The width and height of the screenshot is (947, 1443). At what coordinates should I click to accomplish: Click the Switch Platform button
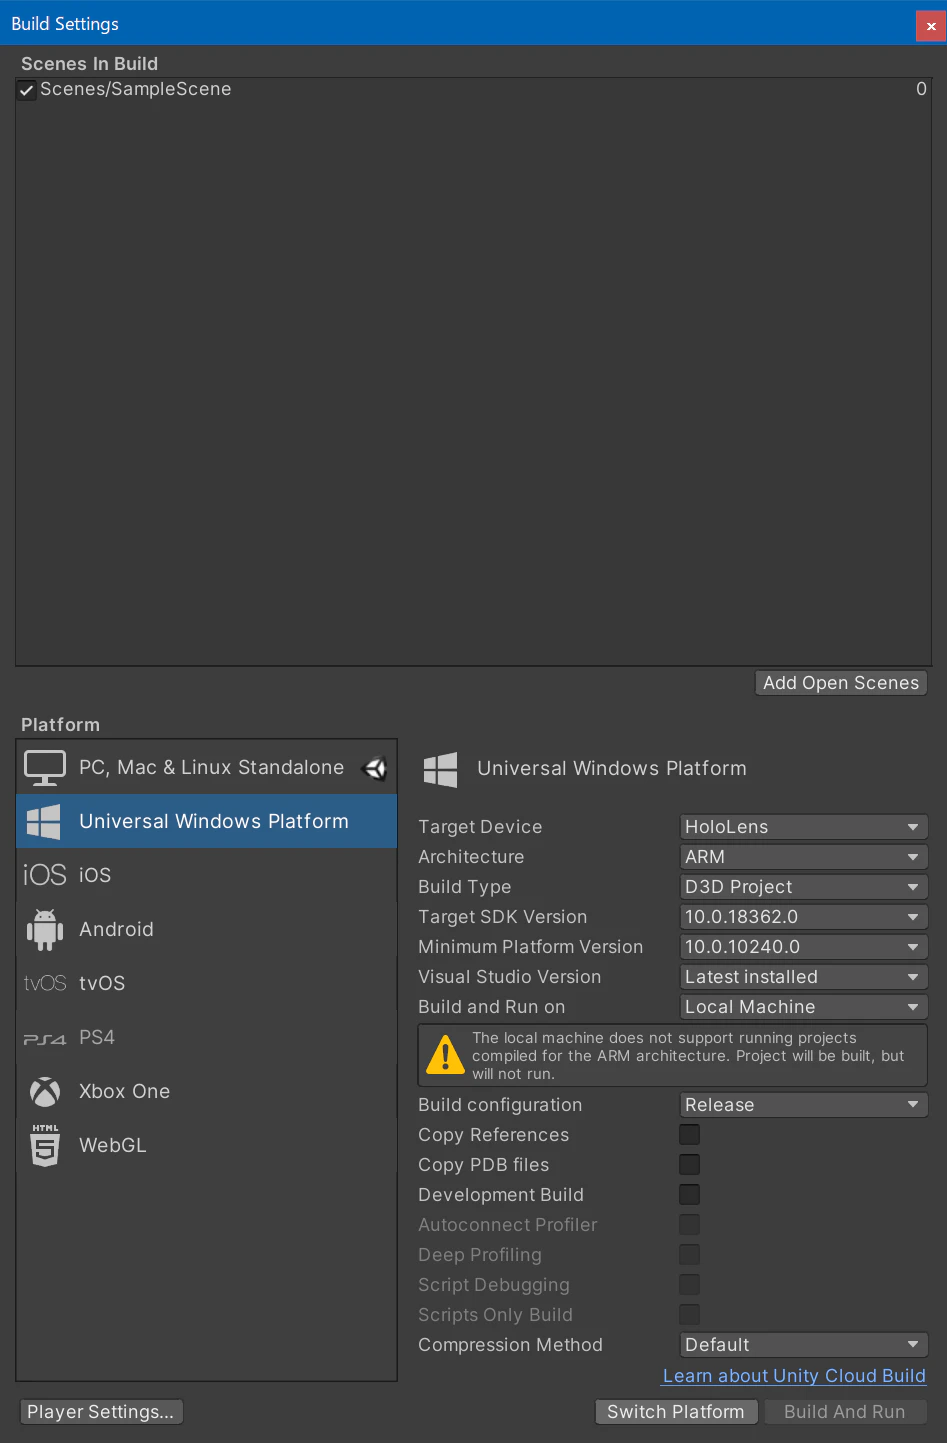tap(676, 1412)
